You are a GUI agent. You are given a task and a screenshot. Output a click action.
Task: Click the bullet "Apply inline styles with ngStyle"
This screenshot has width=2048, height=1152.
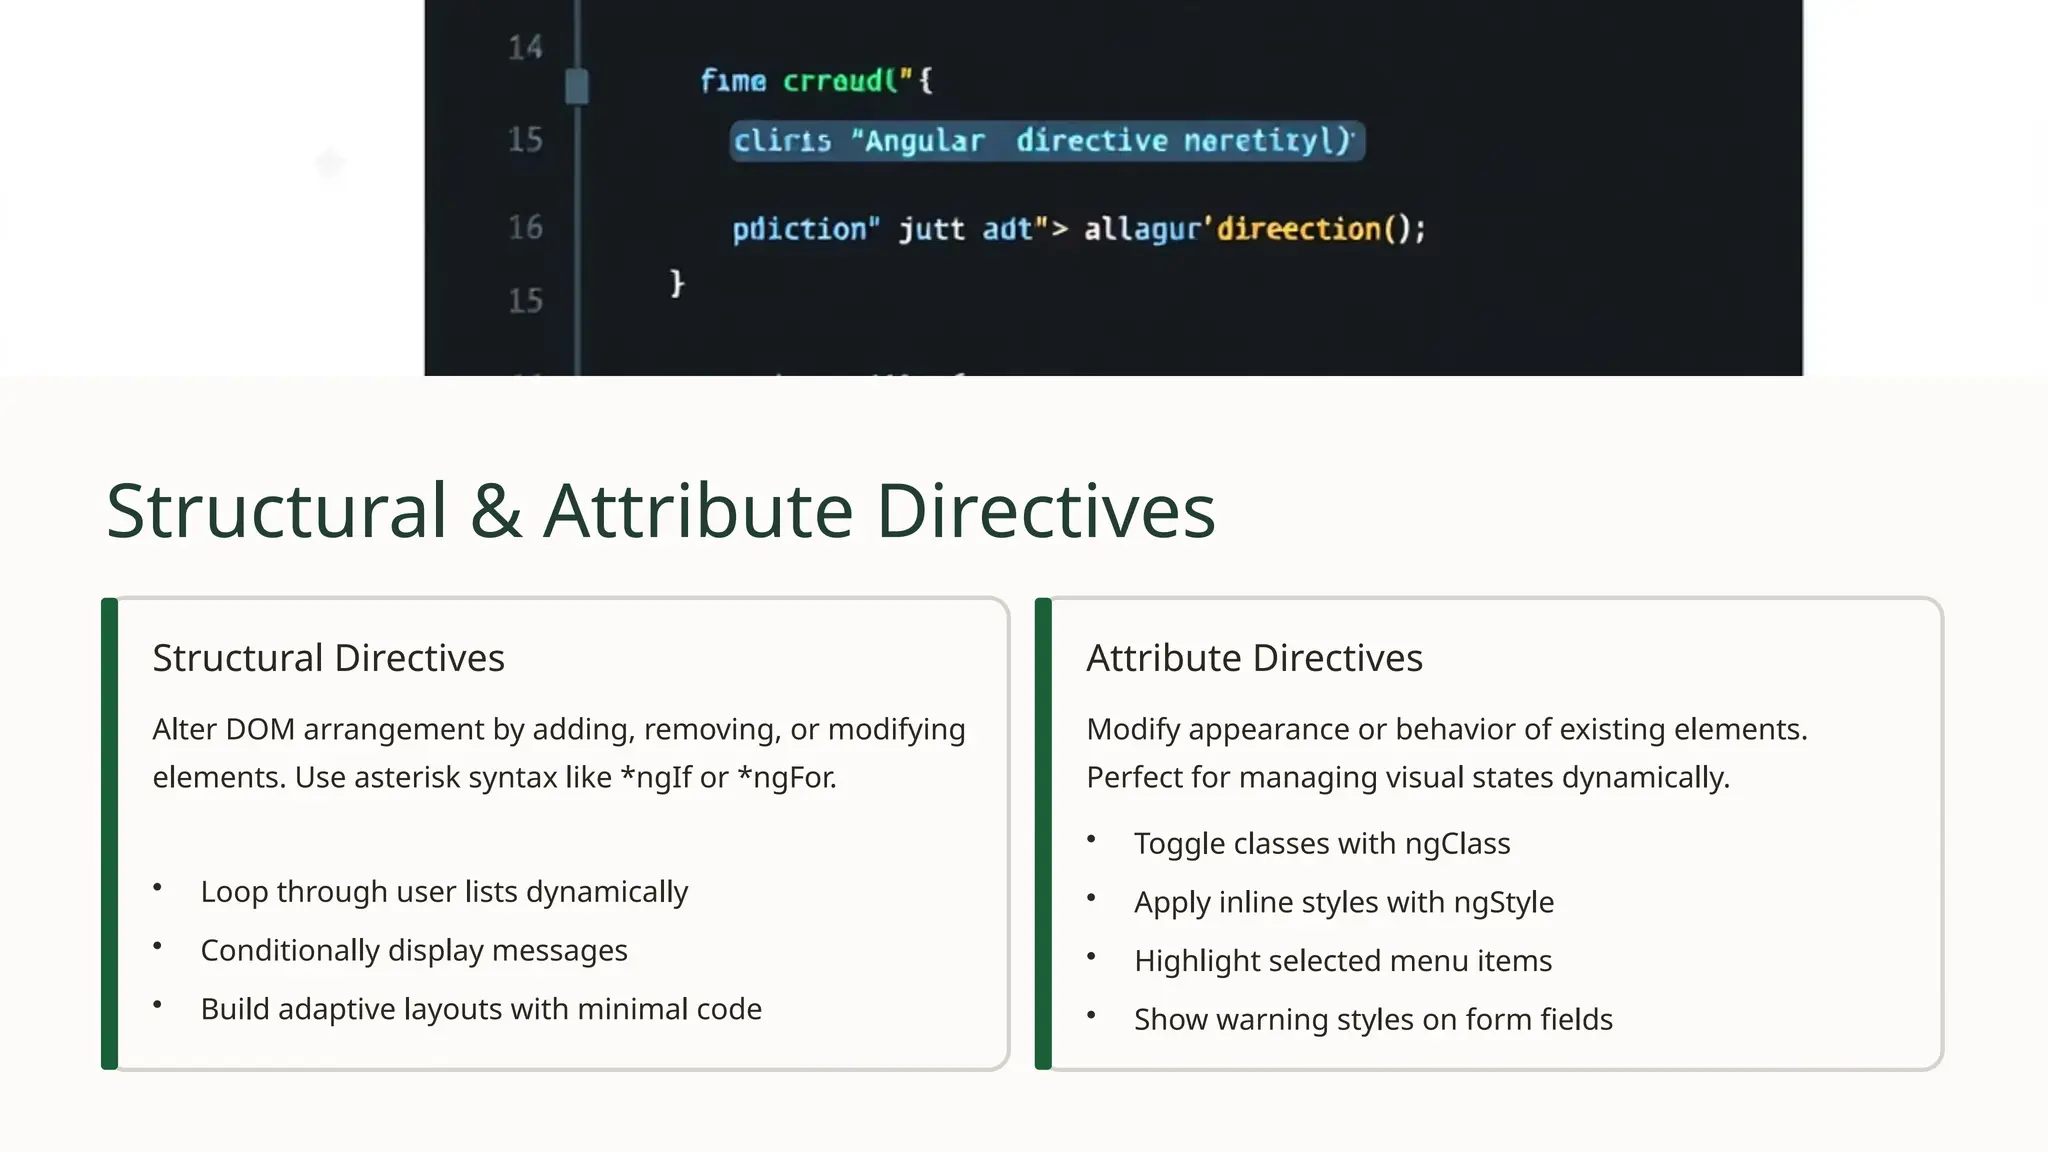pyautogui.click(x=1344, y=902)
